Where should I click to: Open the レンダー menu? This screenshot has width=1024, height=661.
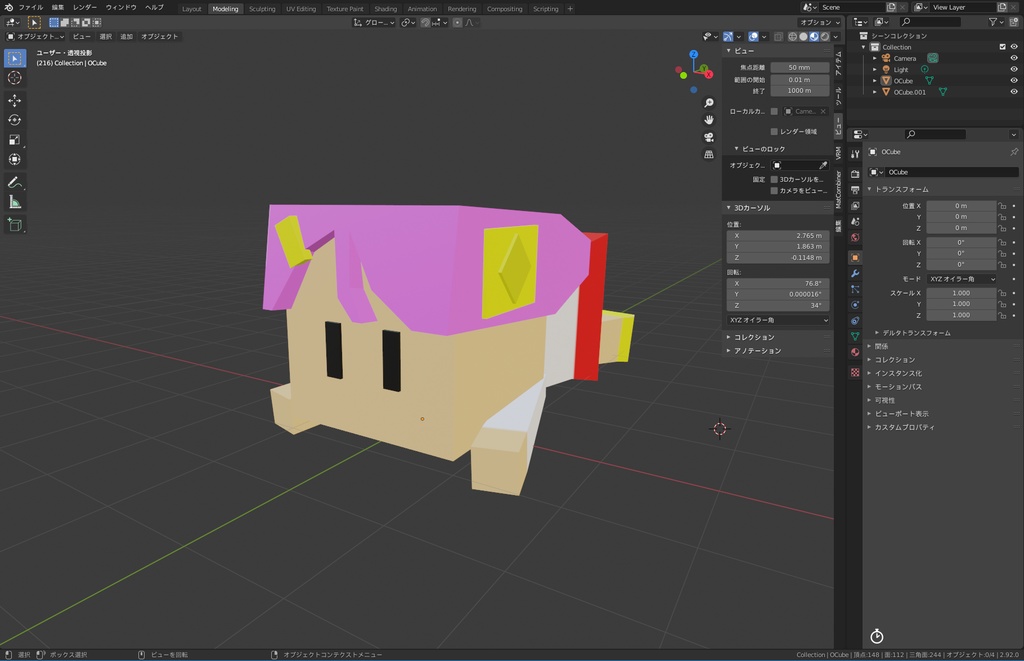click(85, 7)
